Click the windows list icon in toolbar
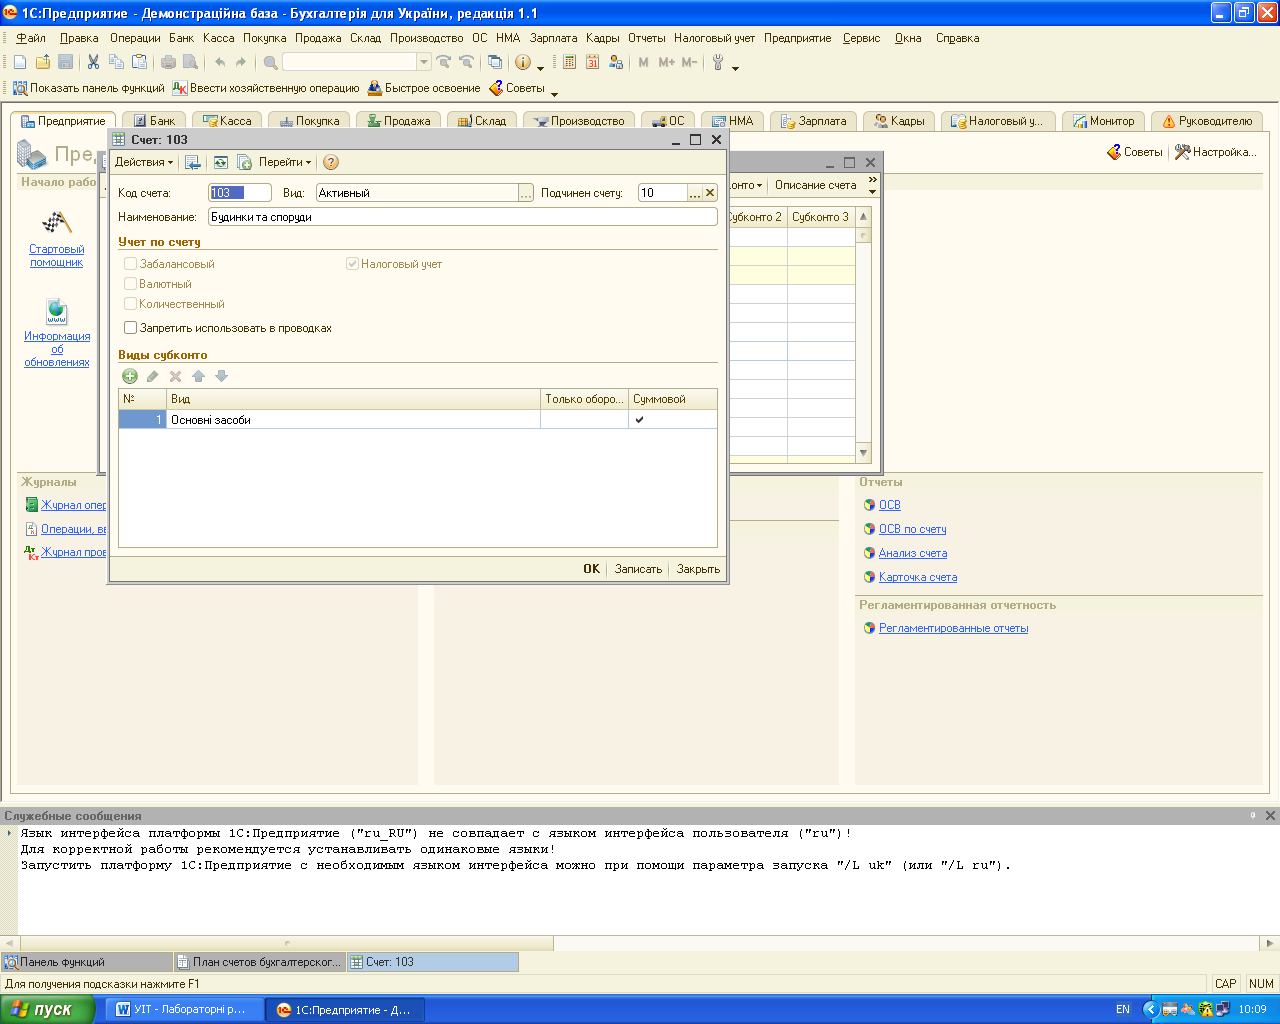 point(494,62)
